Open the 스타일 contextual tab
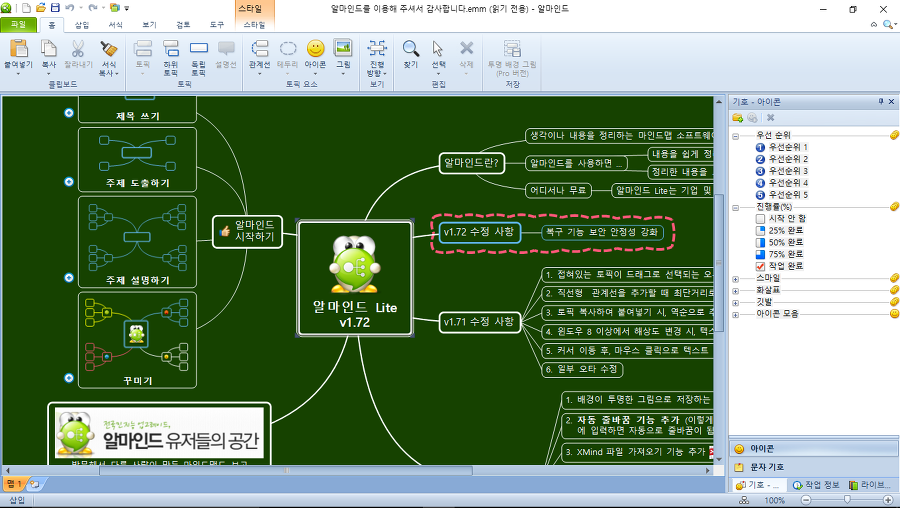This screenshot has width=900, height=508. pos(254,25)
